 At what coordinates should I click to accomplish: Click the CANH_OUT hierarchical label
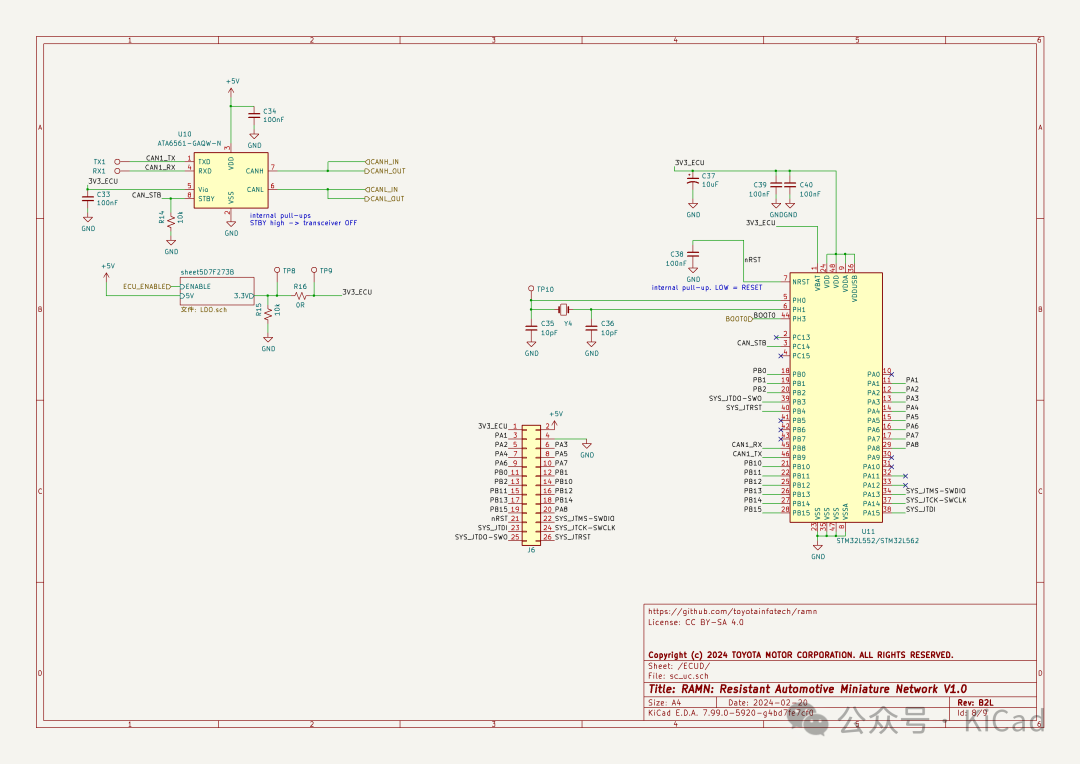tap(386, 171)
